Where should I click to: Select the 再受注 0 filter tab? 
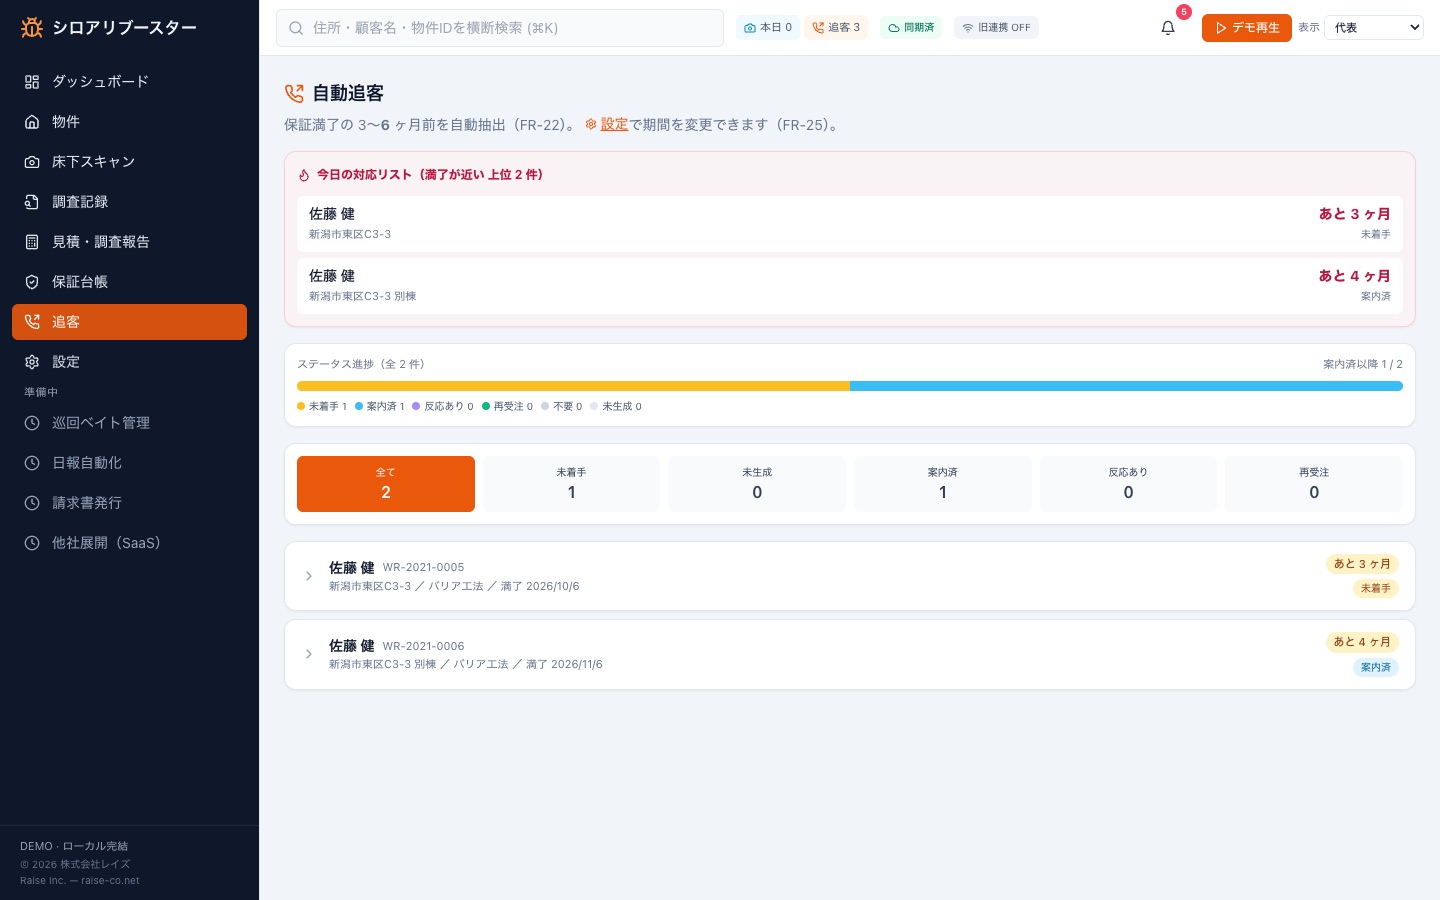(x=1314, y=484)
